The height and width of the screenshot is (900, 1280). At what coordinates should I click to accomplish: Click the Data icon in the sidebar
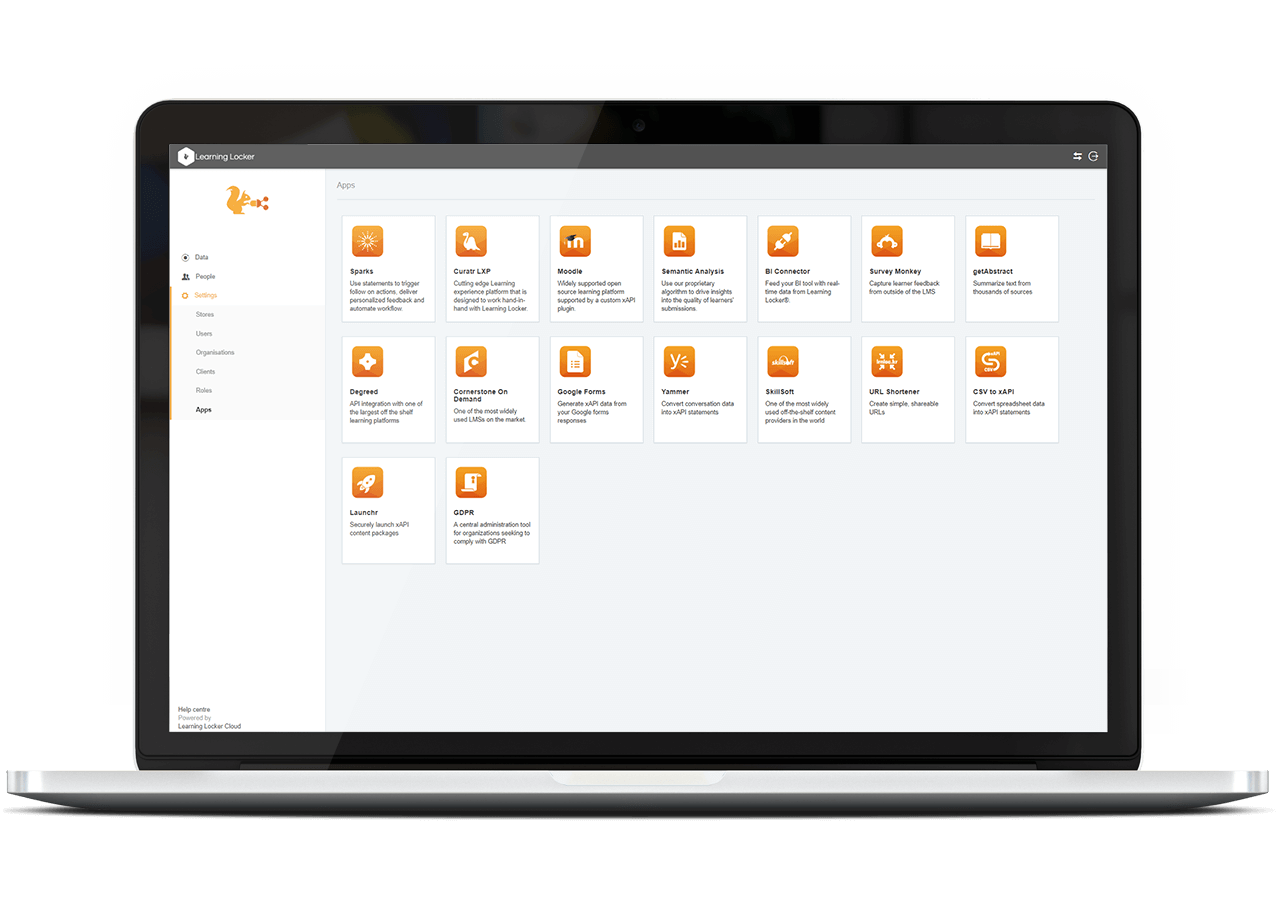(x=185, y=257)
